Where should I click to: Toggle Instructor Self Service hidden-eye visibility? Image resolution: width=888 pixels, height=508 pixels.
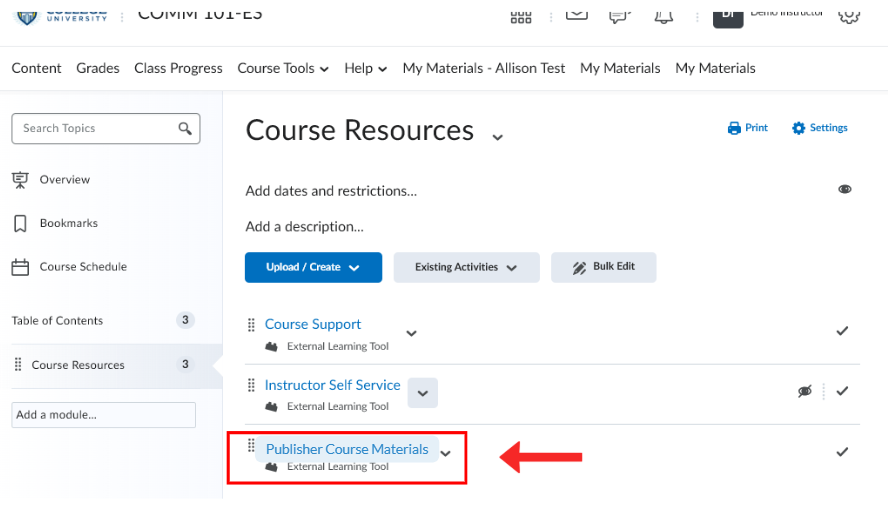pos(805,391)
